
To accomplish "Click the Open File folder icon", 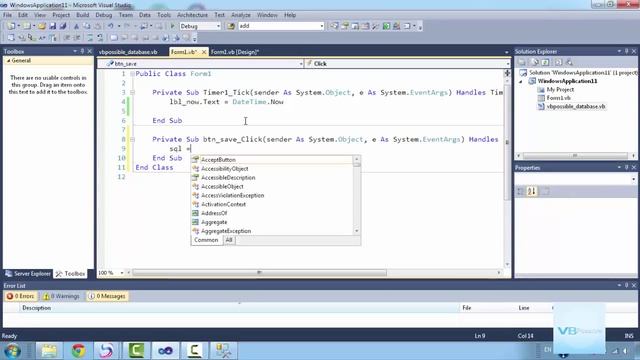I will click(x=42, y=26).
